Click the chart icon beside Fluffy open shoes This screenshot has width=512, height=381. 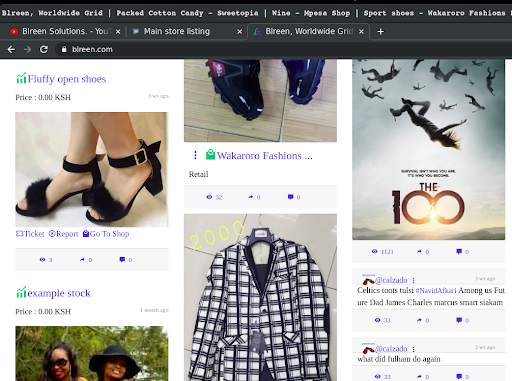[21, 79]
